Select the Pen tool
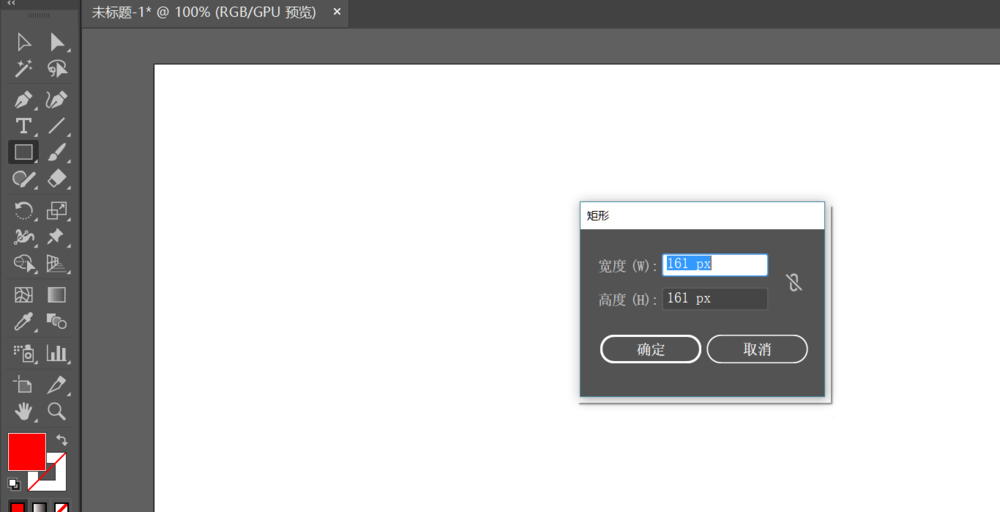The height and width of the screenshot is (512, 1000). coord(24,100)
